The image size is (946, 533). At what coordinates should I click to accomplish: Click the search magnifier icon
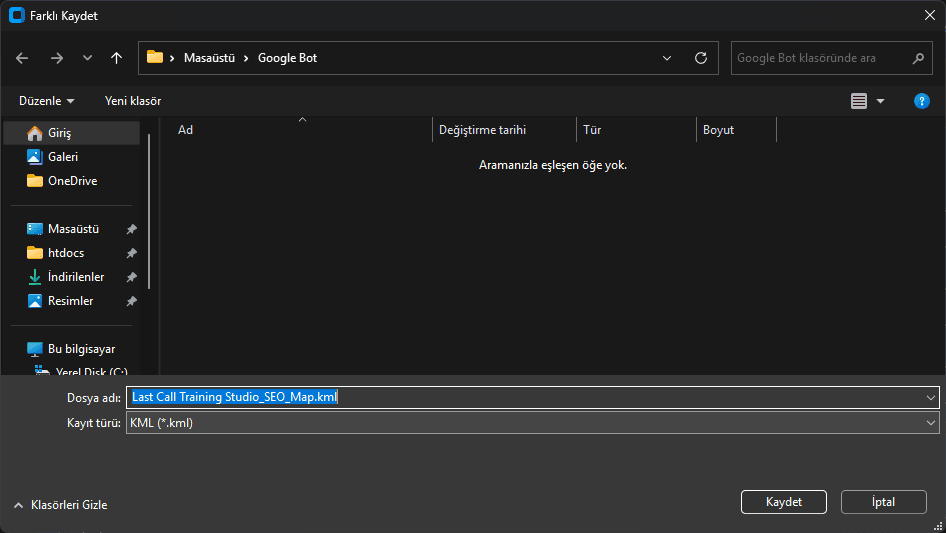(918, 58)
